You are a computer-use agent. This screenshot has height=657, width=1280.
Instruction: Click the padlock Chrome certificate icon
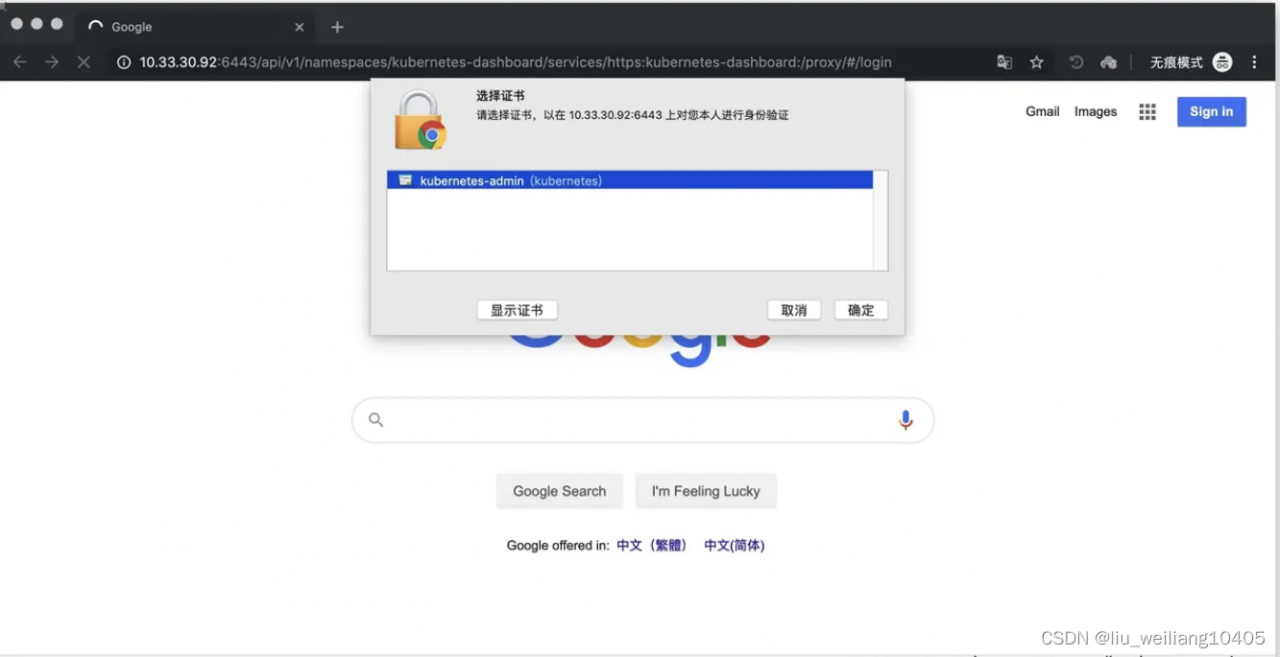click(420, 120)
